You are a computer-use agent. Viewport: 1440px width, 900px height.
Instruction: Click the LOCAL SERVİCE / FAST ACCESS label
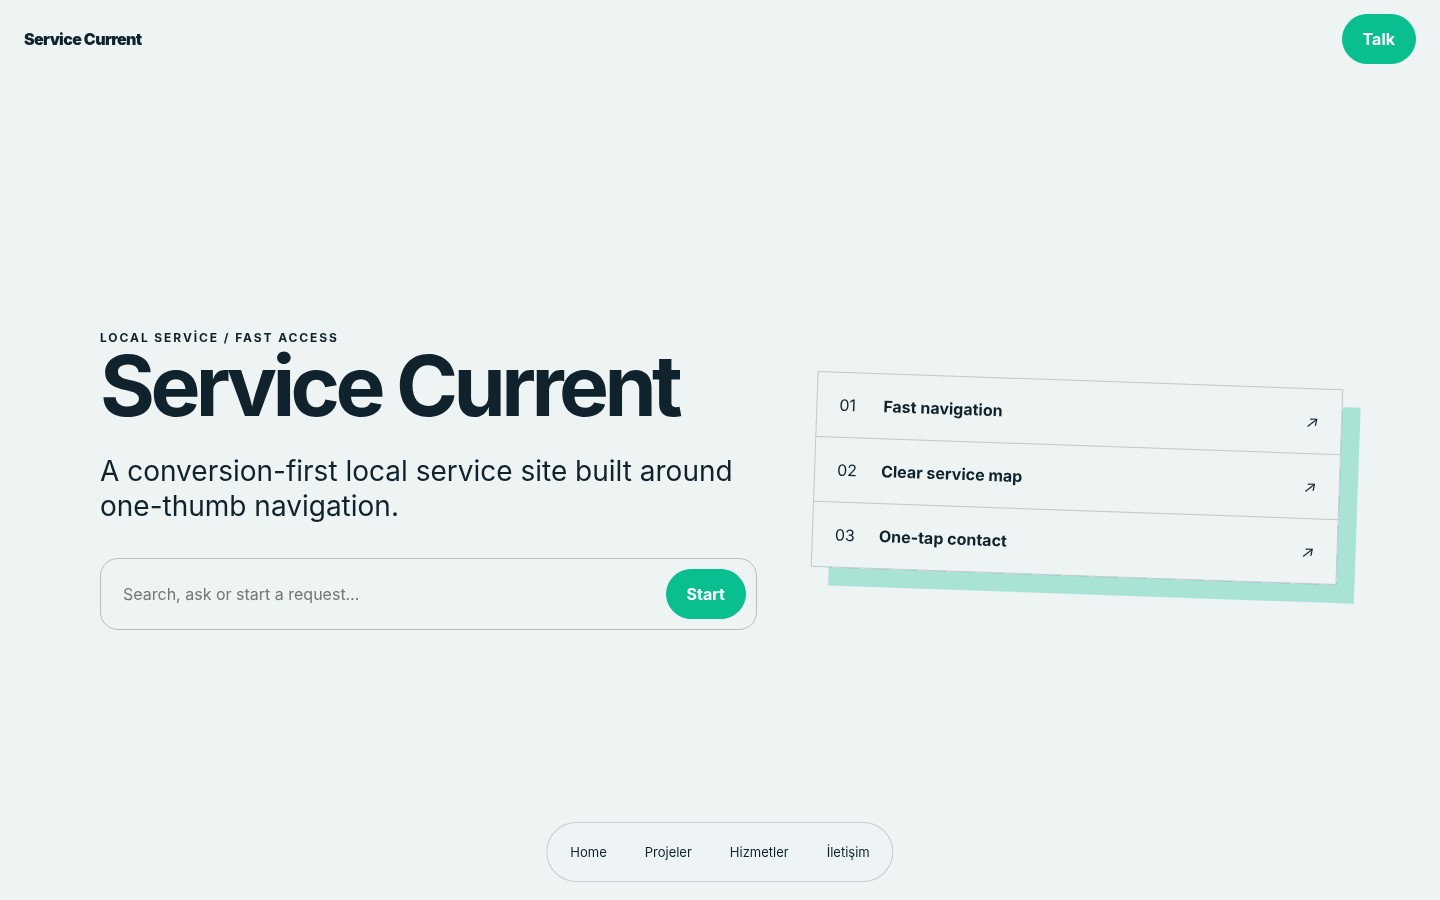tap(219, 338)
